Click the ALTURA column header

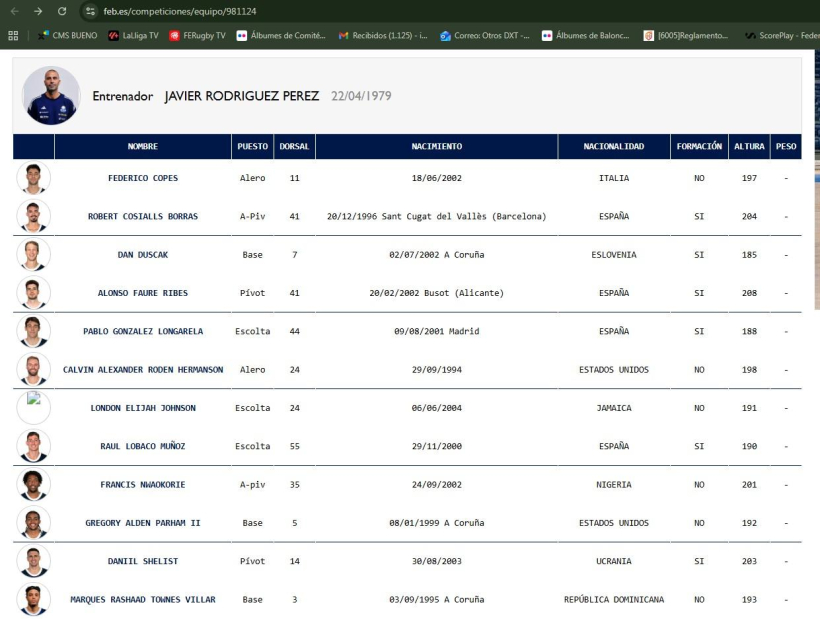[749, 146]
